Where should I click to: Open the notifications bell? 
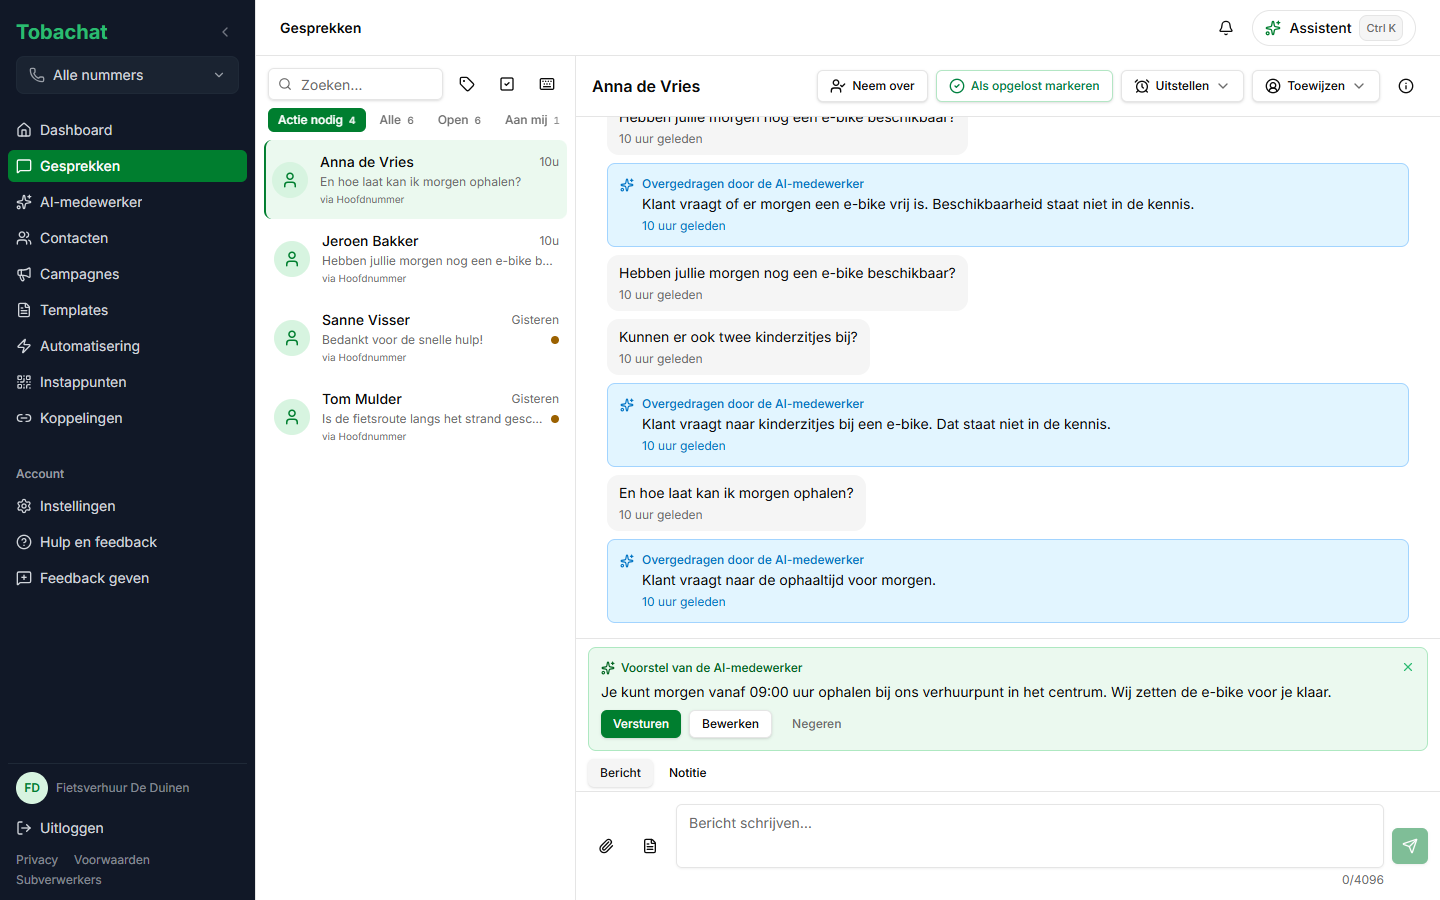pos(1226,28)
